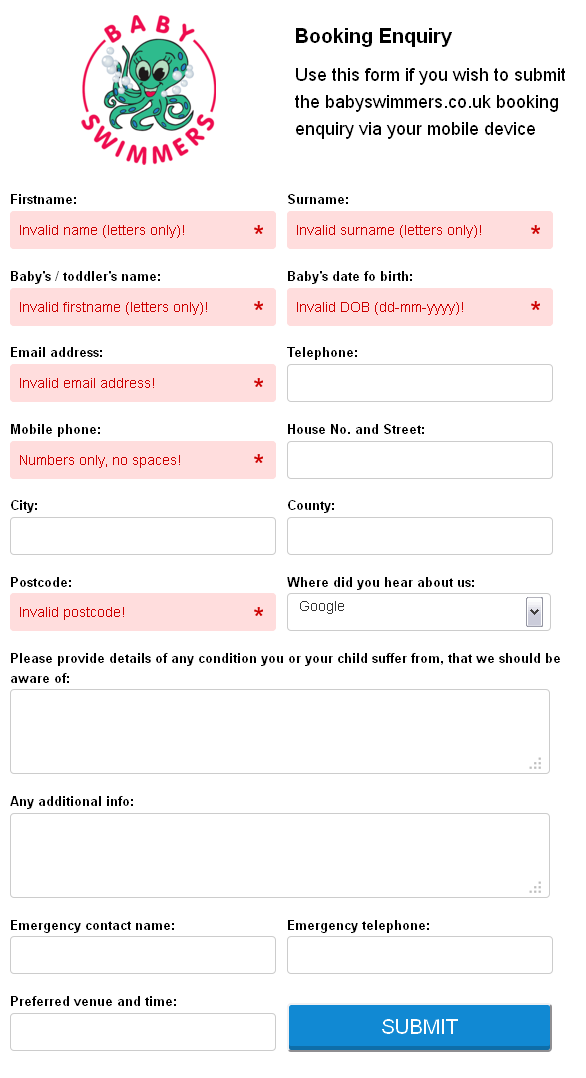Select the Baby's / toddler's name field
Viewport: 586px width, 1078px height.
coord(143,307)
